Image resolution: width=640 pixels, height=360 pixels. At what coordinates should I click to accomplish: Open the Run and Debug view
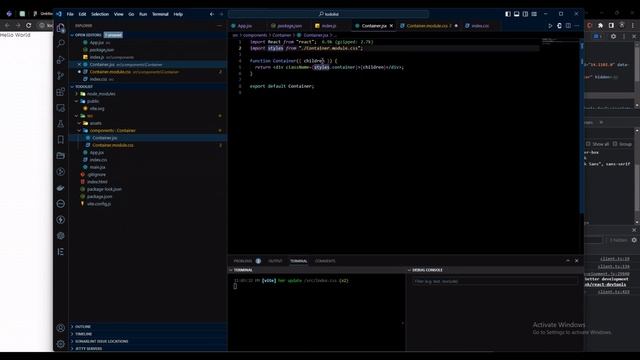click(x=61, y=60)
